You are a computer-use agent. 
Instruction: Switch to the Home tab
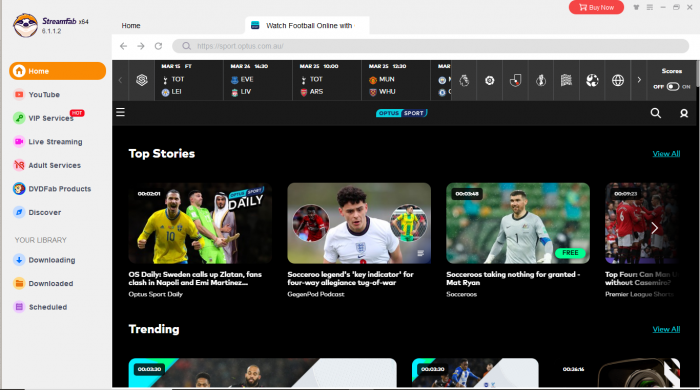click(x=131, y=25)
